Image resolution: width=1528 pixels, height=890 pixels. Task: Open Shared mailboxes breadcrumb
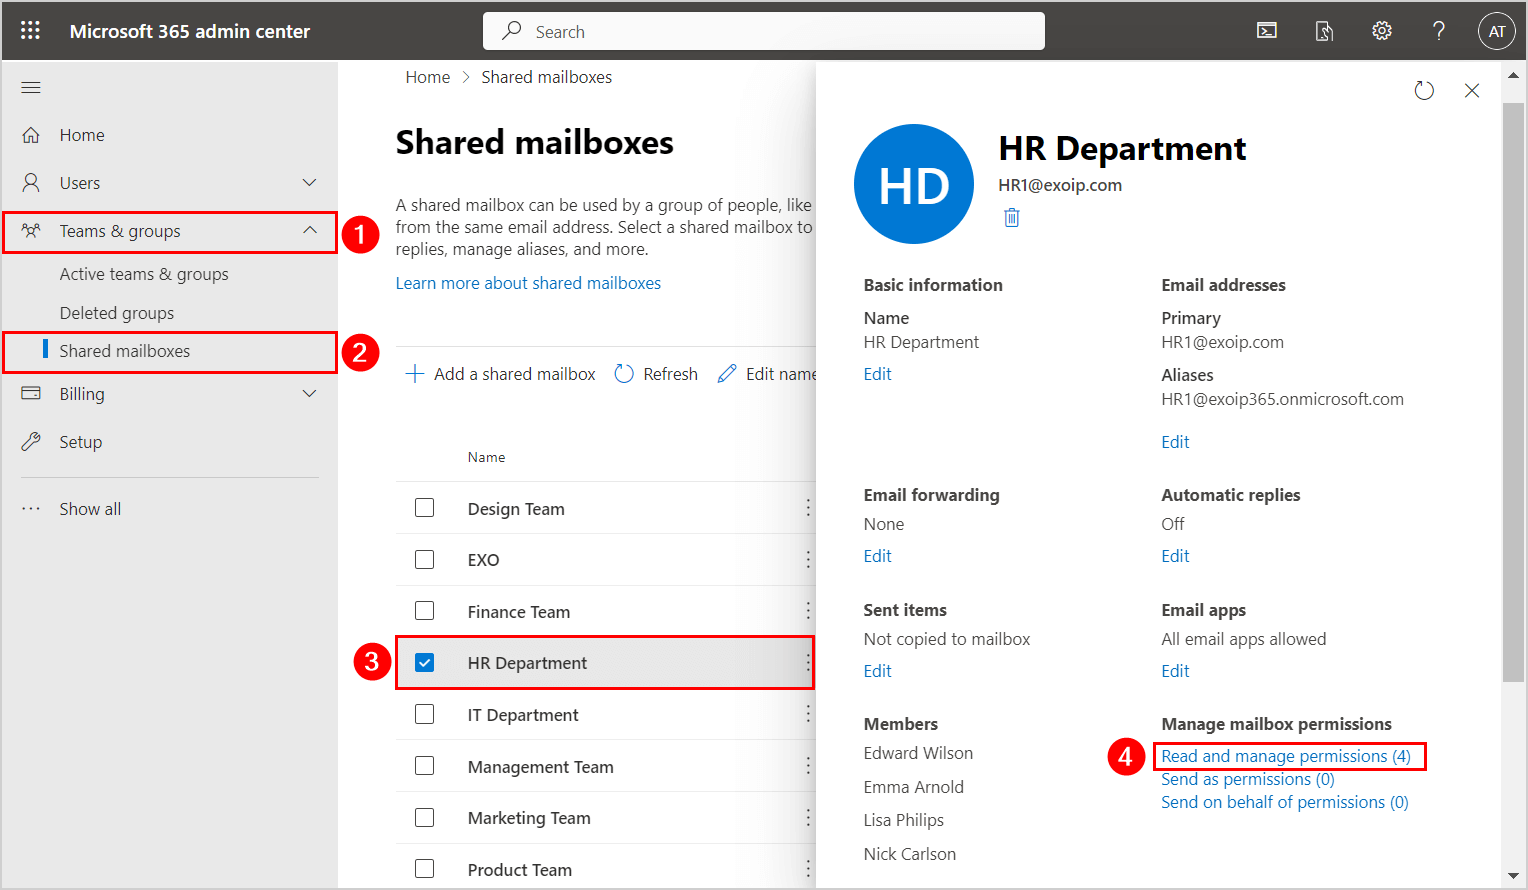pyautogui.click(x=546, y=77)
